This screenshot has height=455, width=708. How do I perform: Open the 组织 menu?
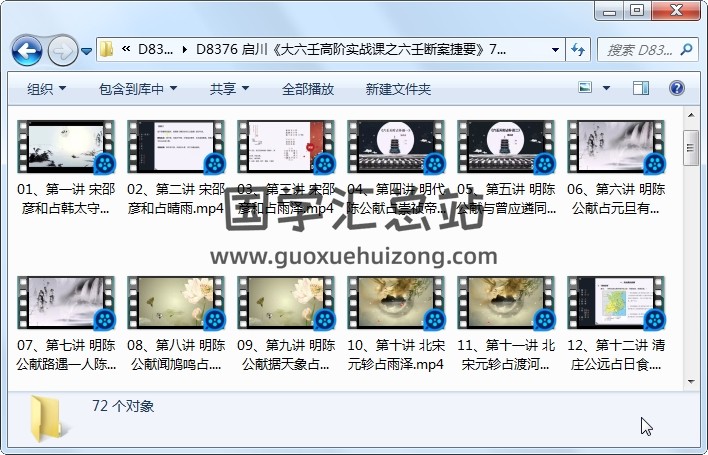point(46,89)
